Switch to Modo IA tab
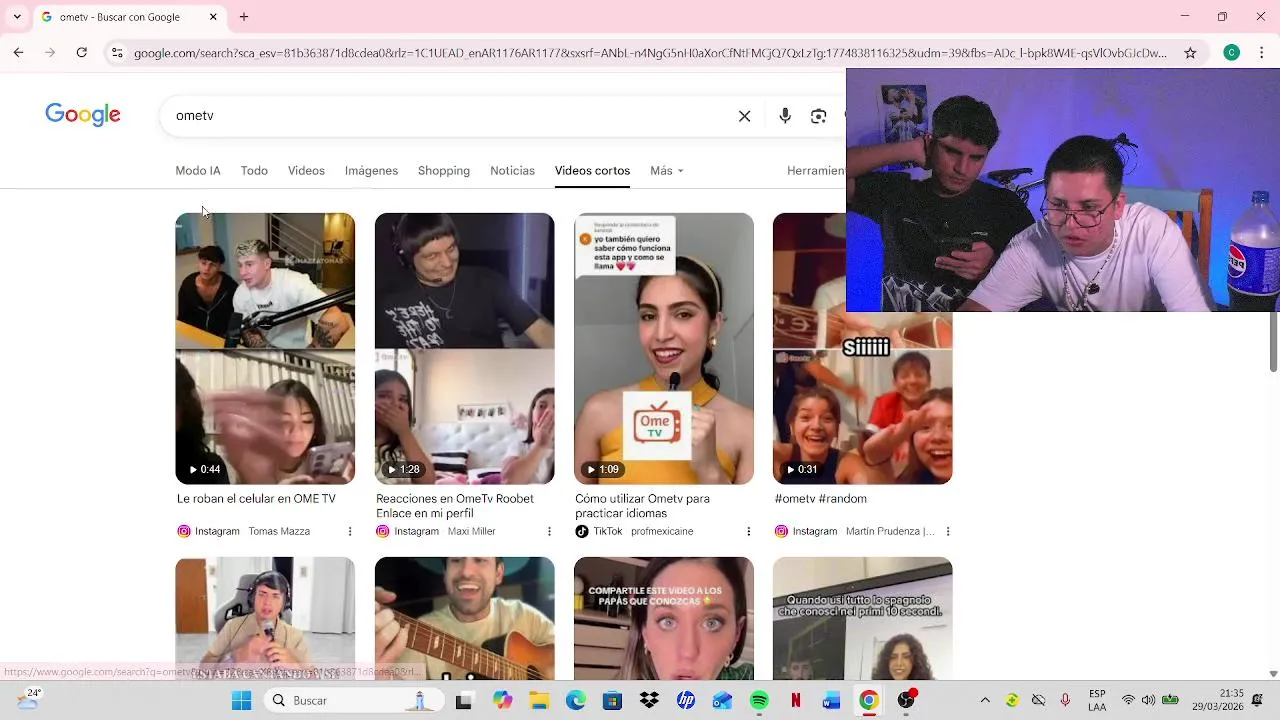Image resolution: width=1280 pixels, height=720 pixels. coord(198,171)
